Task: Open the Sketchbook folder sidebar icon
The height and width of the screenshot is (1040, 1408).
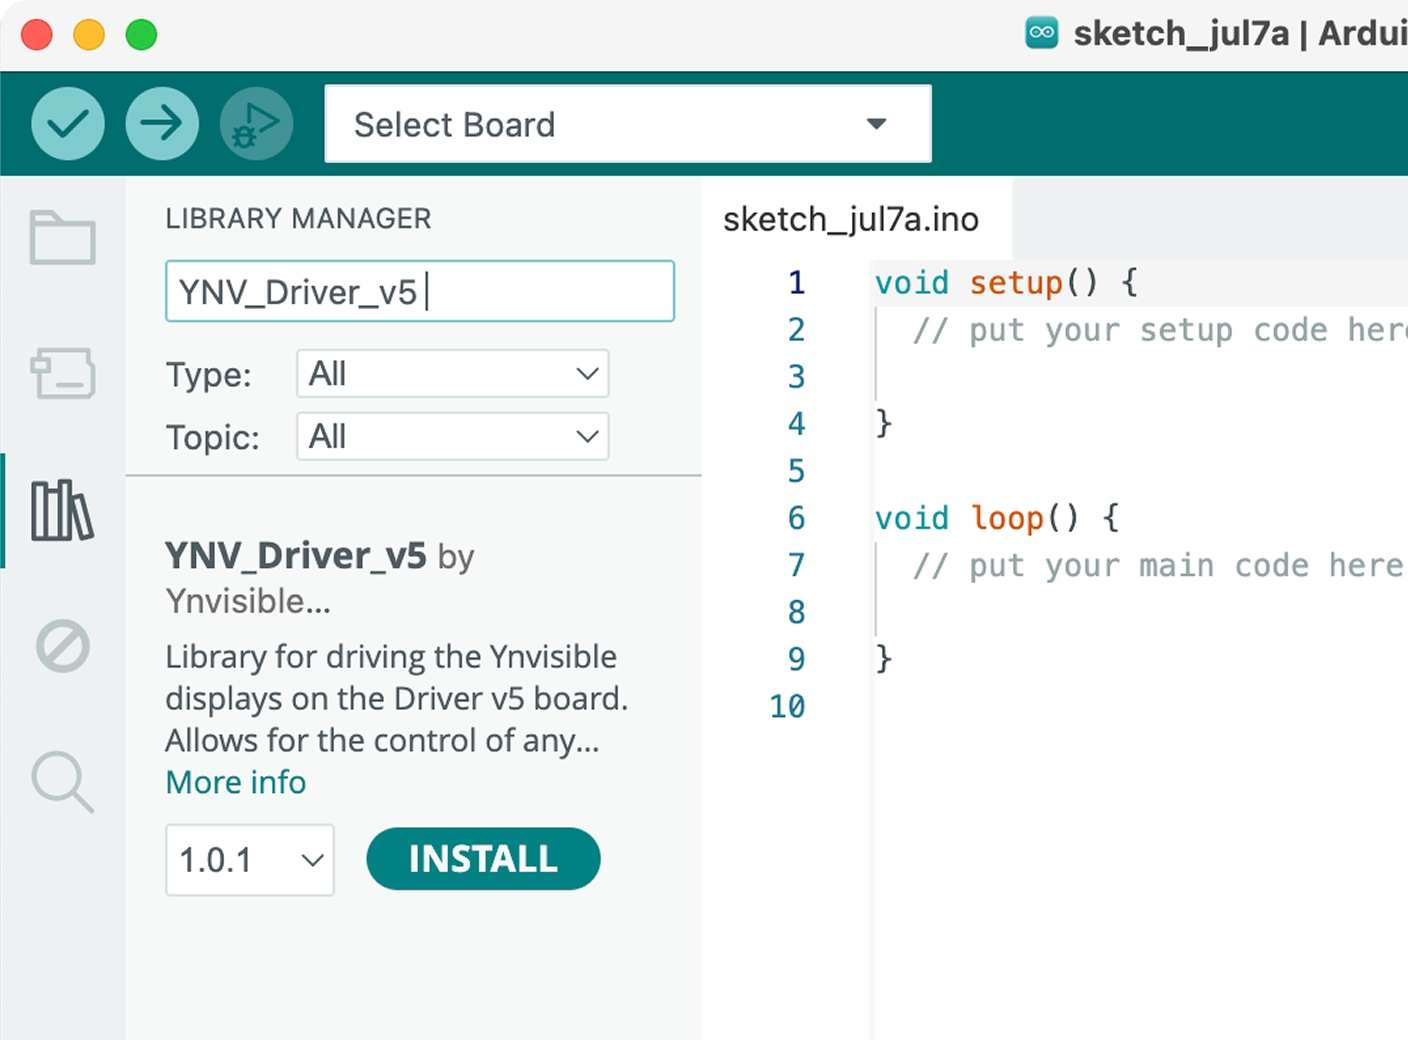Action: click(63, 238)
